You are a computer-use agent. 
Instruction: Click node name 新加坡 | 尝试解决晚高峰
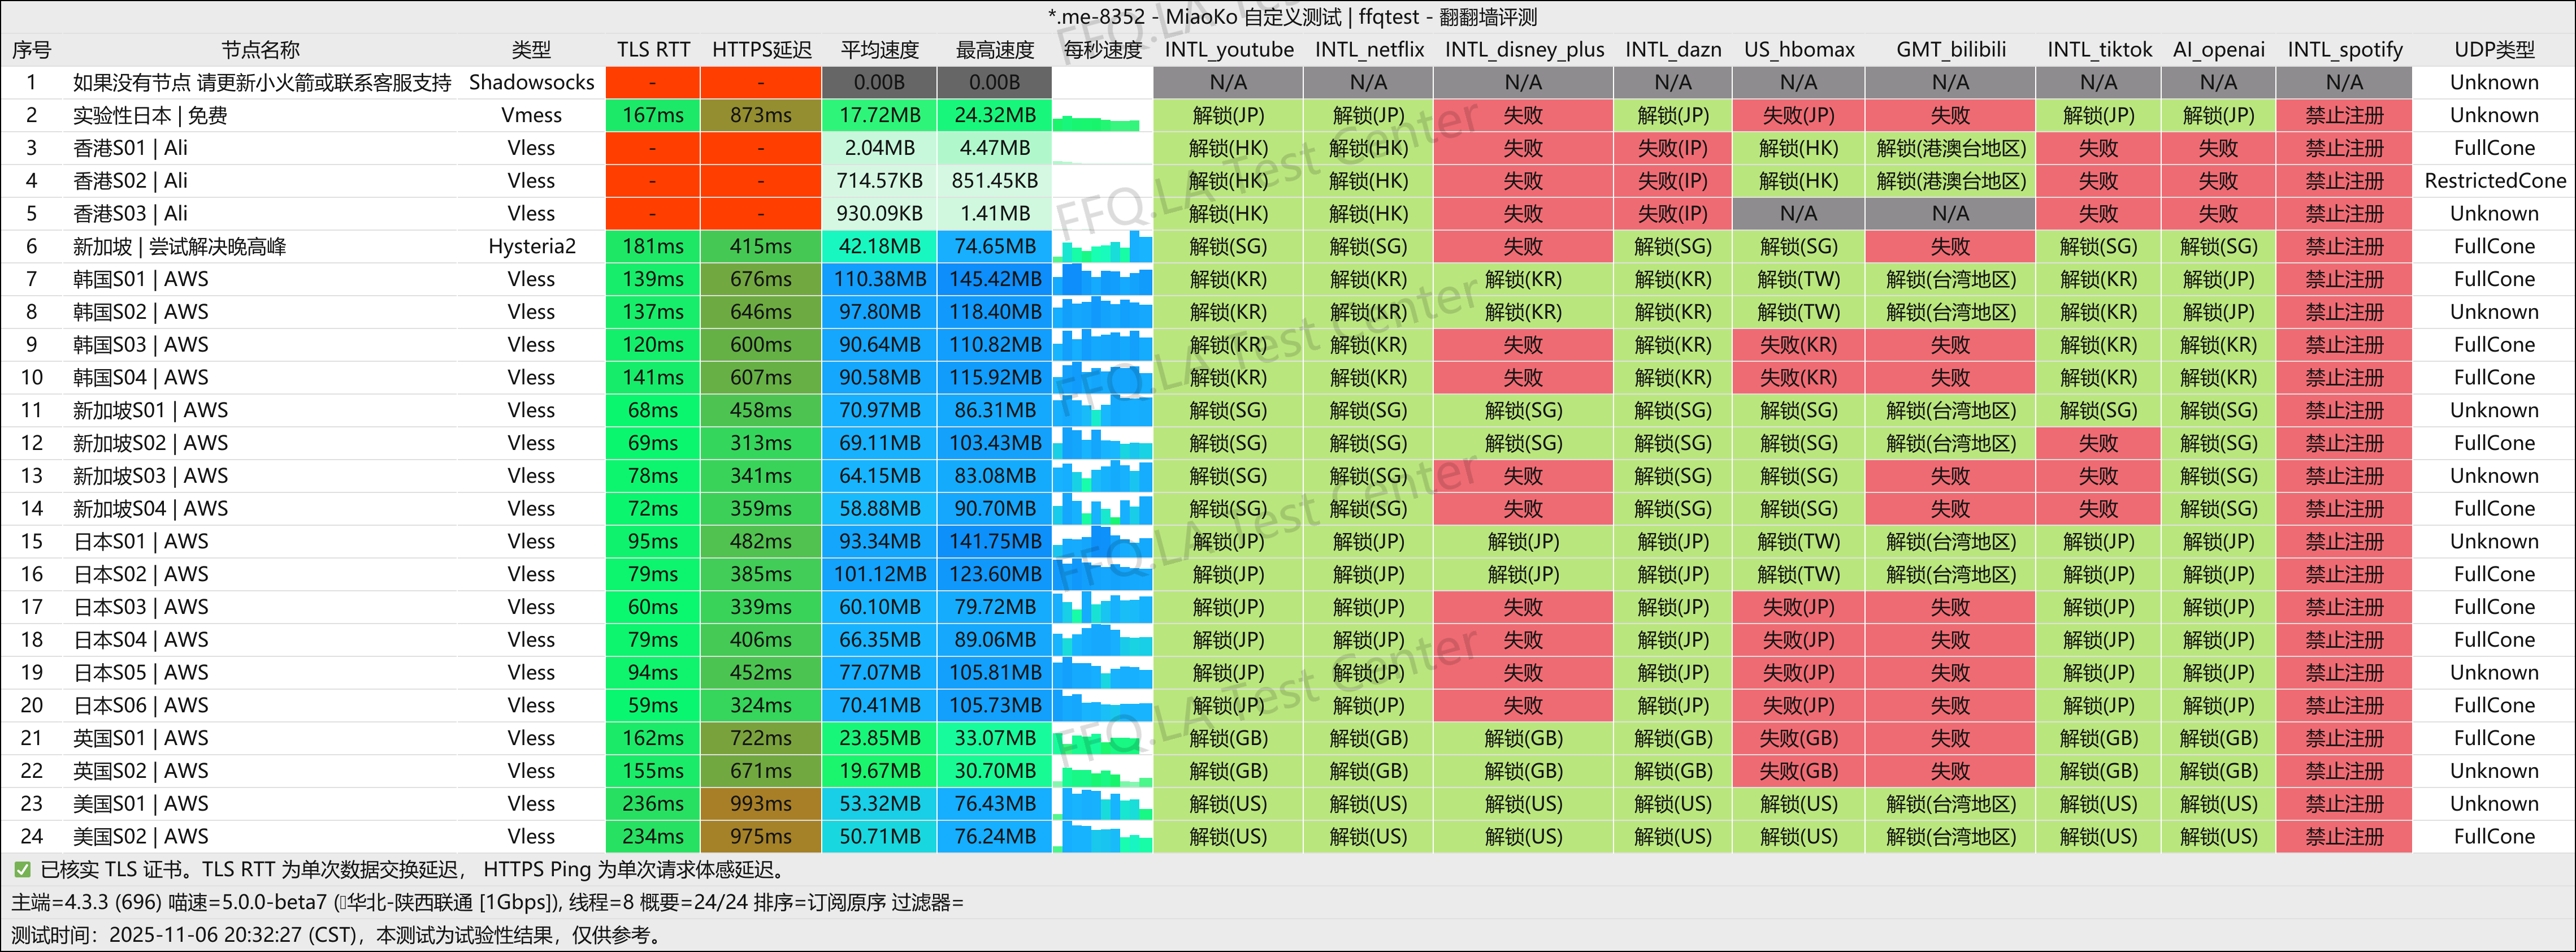tap(179, 246)
